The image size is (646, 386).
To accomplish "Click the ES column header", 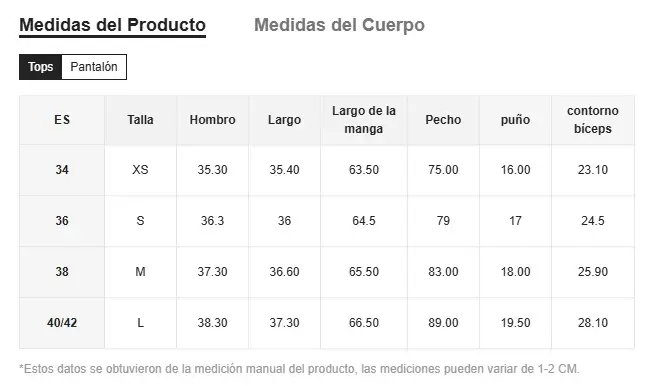I will (x=62, y=120).
